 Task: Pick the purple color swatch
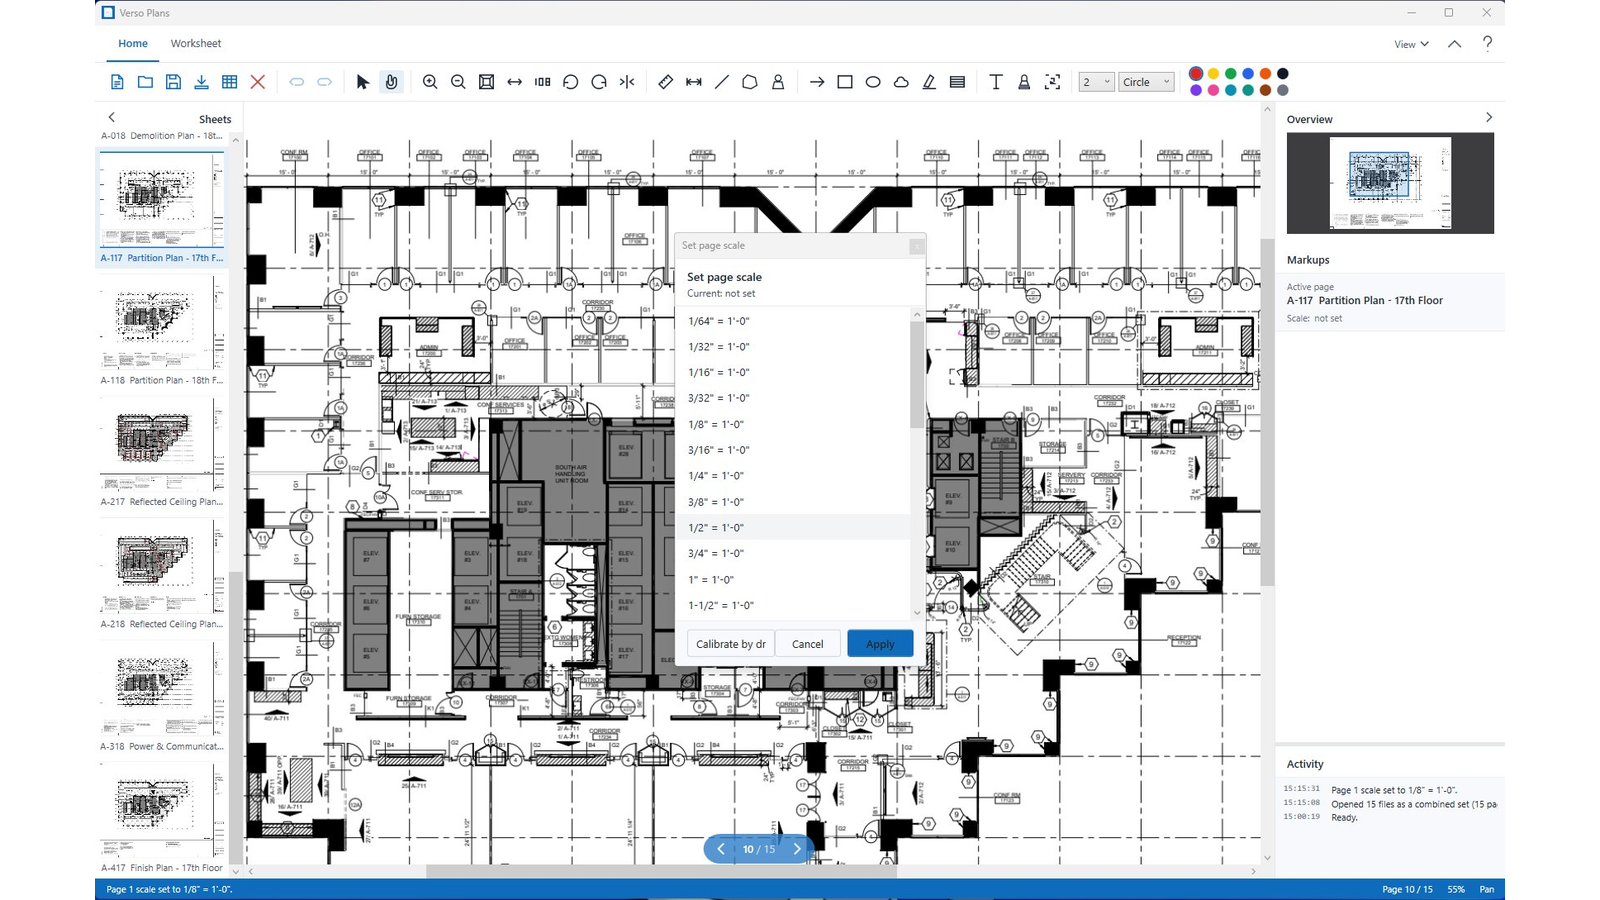click(1196, 90)
